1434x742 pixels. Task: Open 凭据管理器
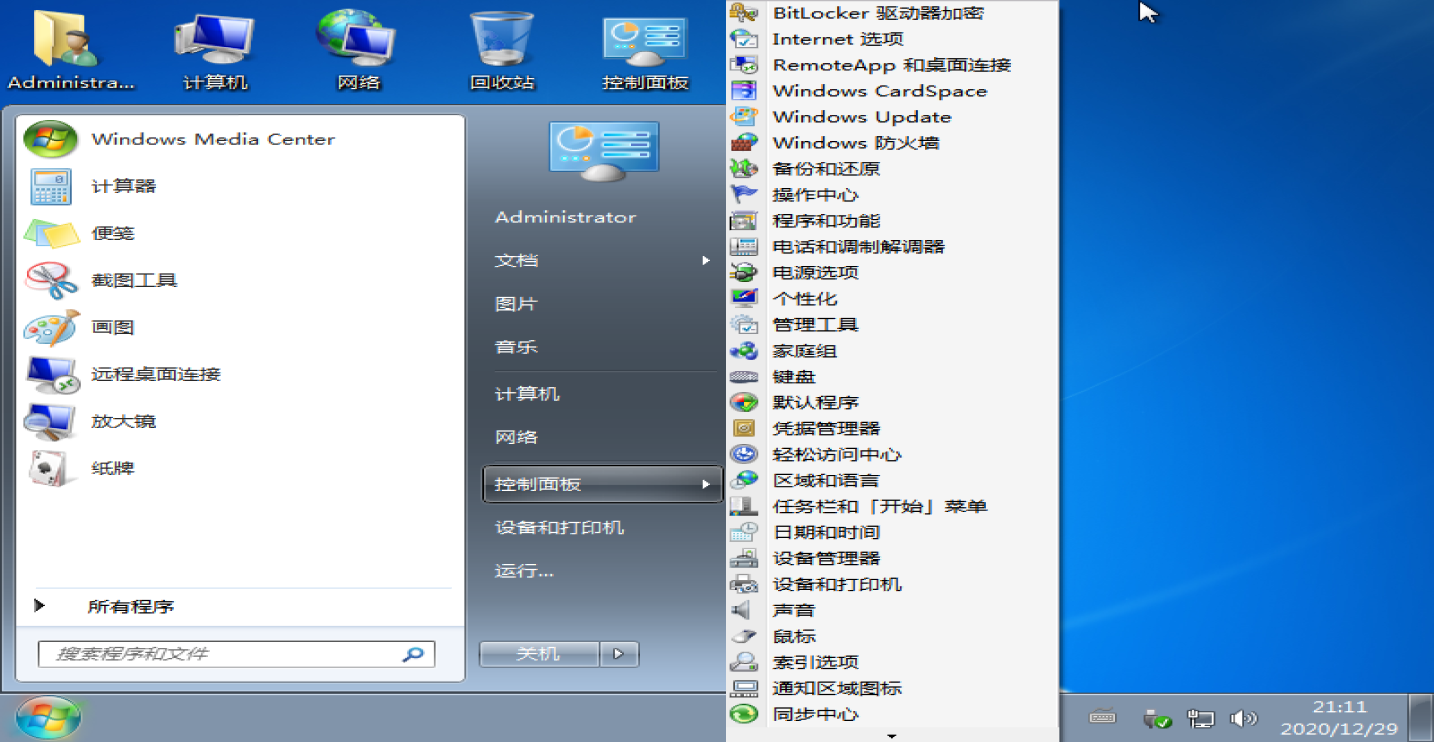point(892,429)
